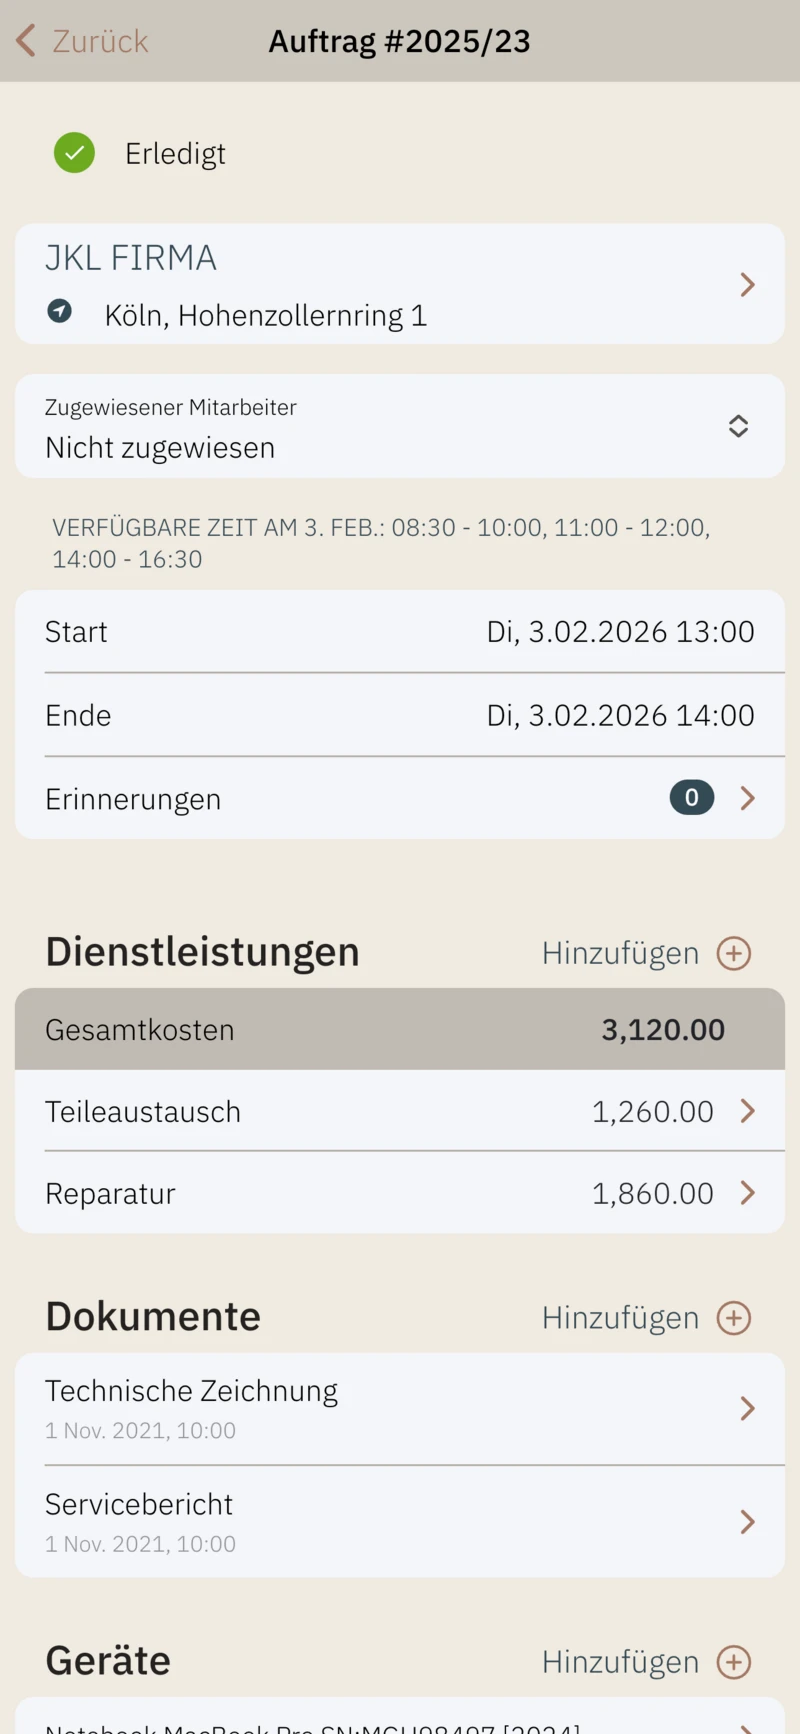Tap Hinzufügen for Dokumente
This screenshot has width=800, height=1734.
(x=620, y=1318)
